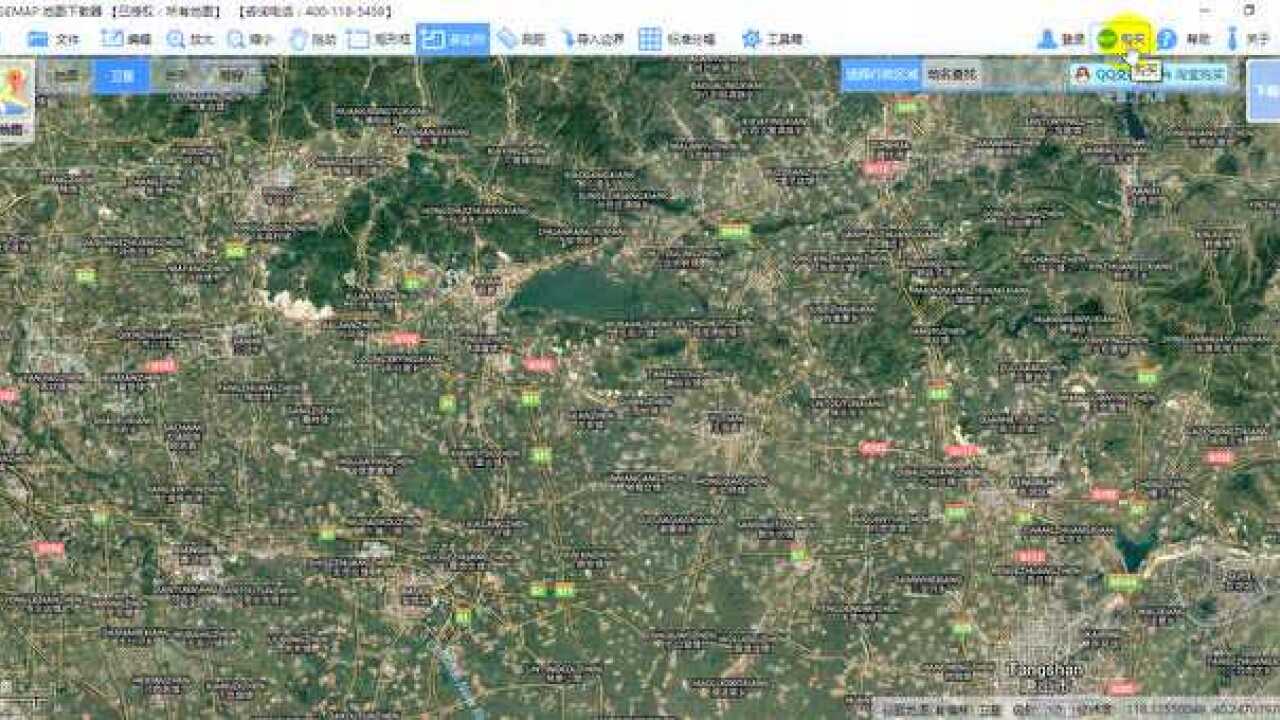Open the 文件 (File) menu in toolbar
Viewport: 1280px width, 720px height.
point(54,40)
